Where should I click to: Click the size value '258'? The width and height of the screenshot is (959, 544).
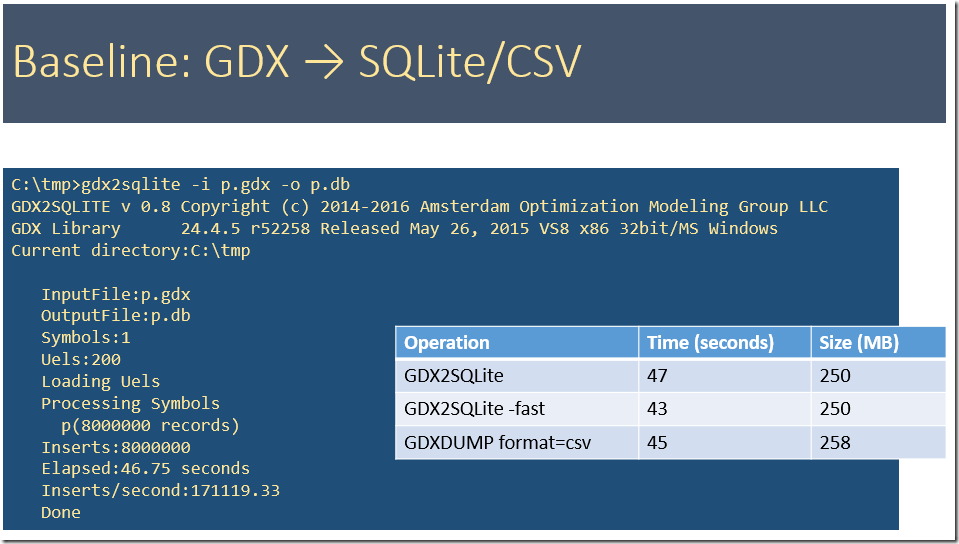click(x=835, y=442)
